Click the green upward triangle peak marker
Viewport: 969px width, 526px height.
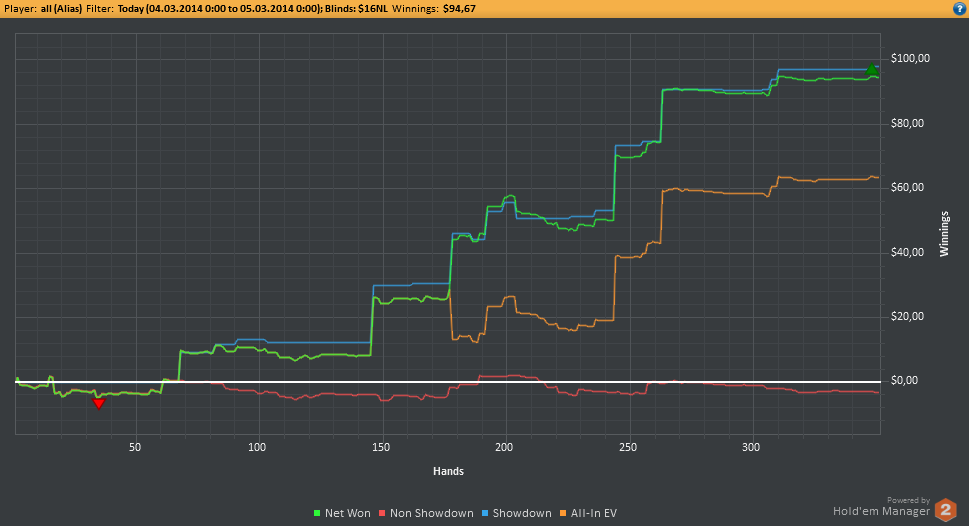[872, 70]
